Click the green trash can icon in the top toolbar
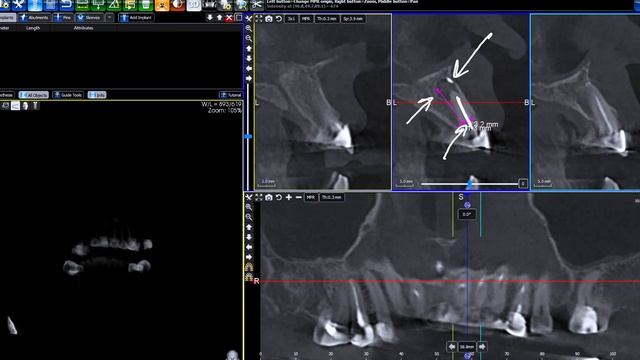This screenshot has width=640, height=360. 146,5
